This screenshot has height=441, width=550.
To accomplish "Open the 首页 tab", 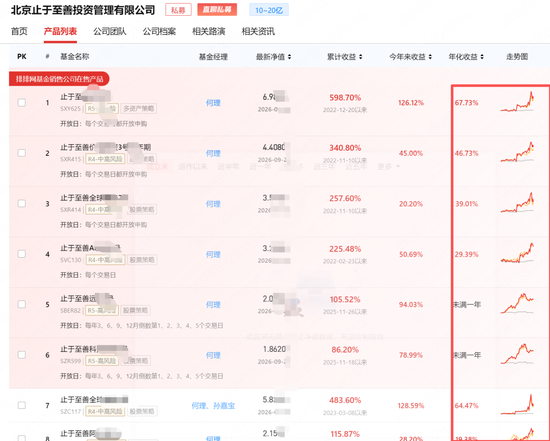I will coord(19,32).
